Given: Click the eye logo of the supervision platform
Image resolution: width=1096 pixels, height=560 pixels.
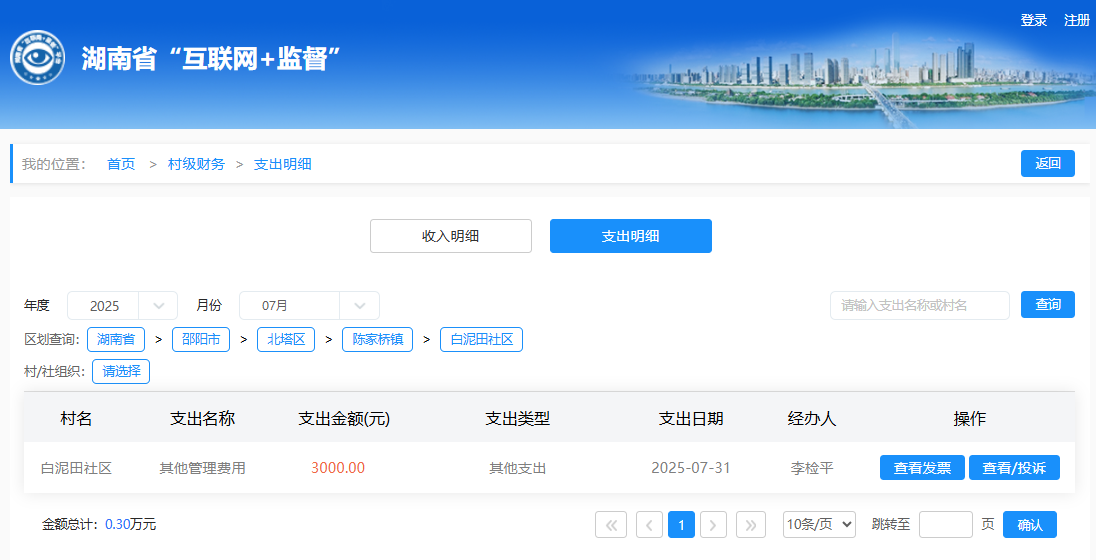Looking at the screenshot, I should pos(38,58).
